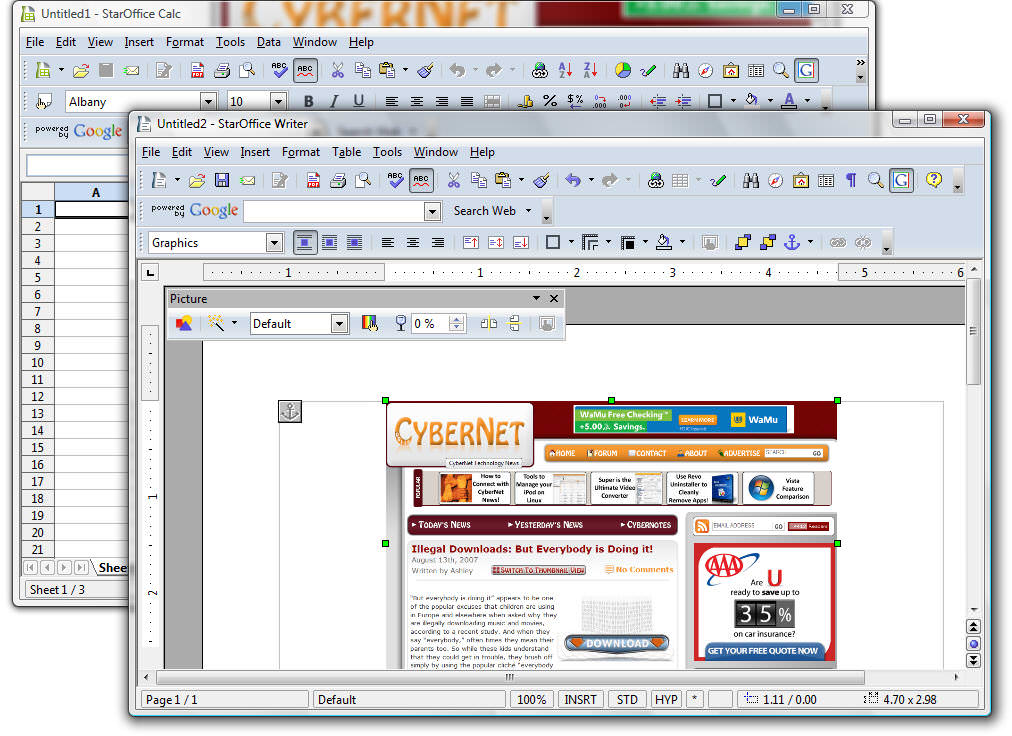
Task: Open the Albany font name dropdown in Calc
Action: (x=208, y=101)
